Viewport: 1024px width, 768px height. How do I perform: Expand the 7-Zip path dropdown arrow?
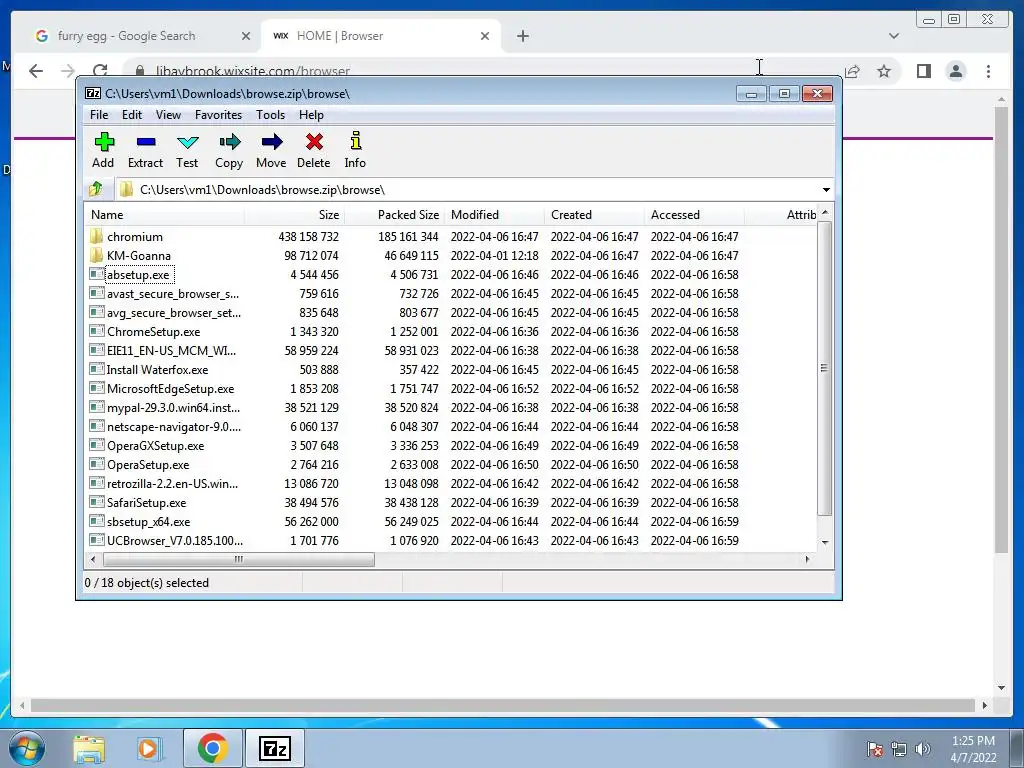click(x=826, y=189)
